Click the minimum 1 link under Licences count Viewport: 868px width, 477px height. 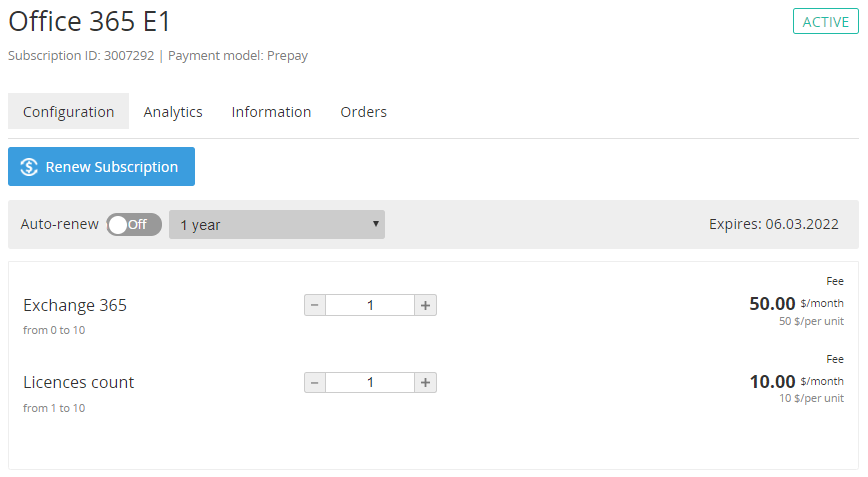tap(54, 408)
